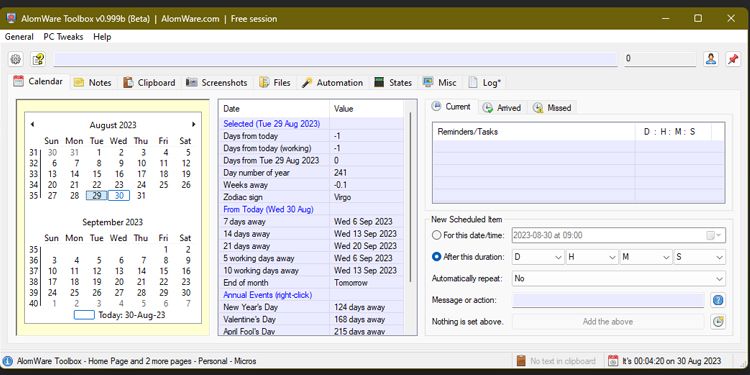Open the PC Tweaks menu

(x=63, y=37)
